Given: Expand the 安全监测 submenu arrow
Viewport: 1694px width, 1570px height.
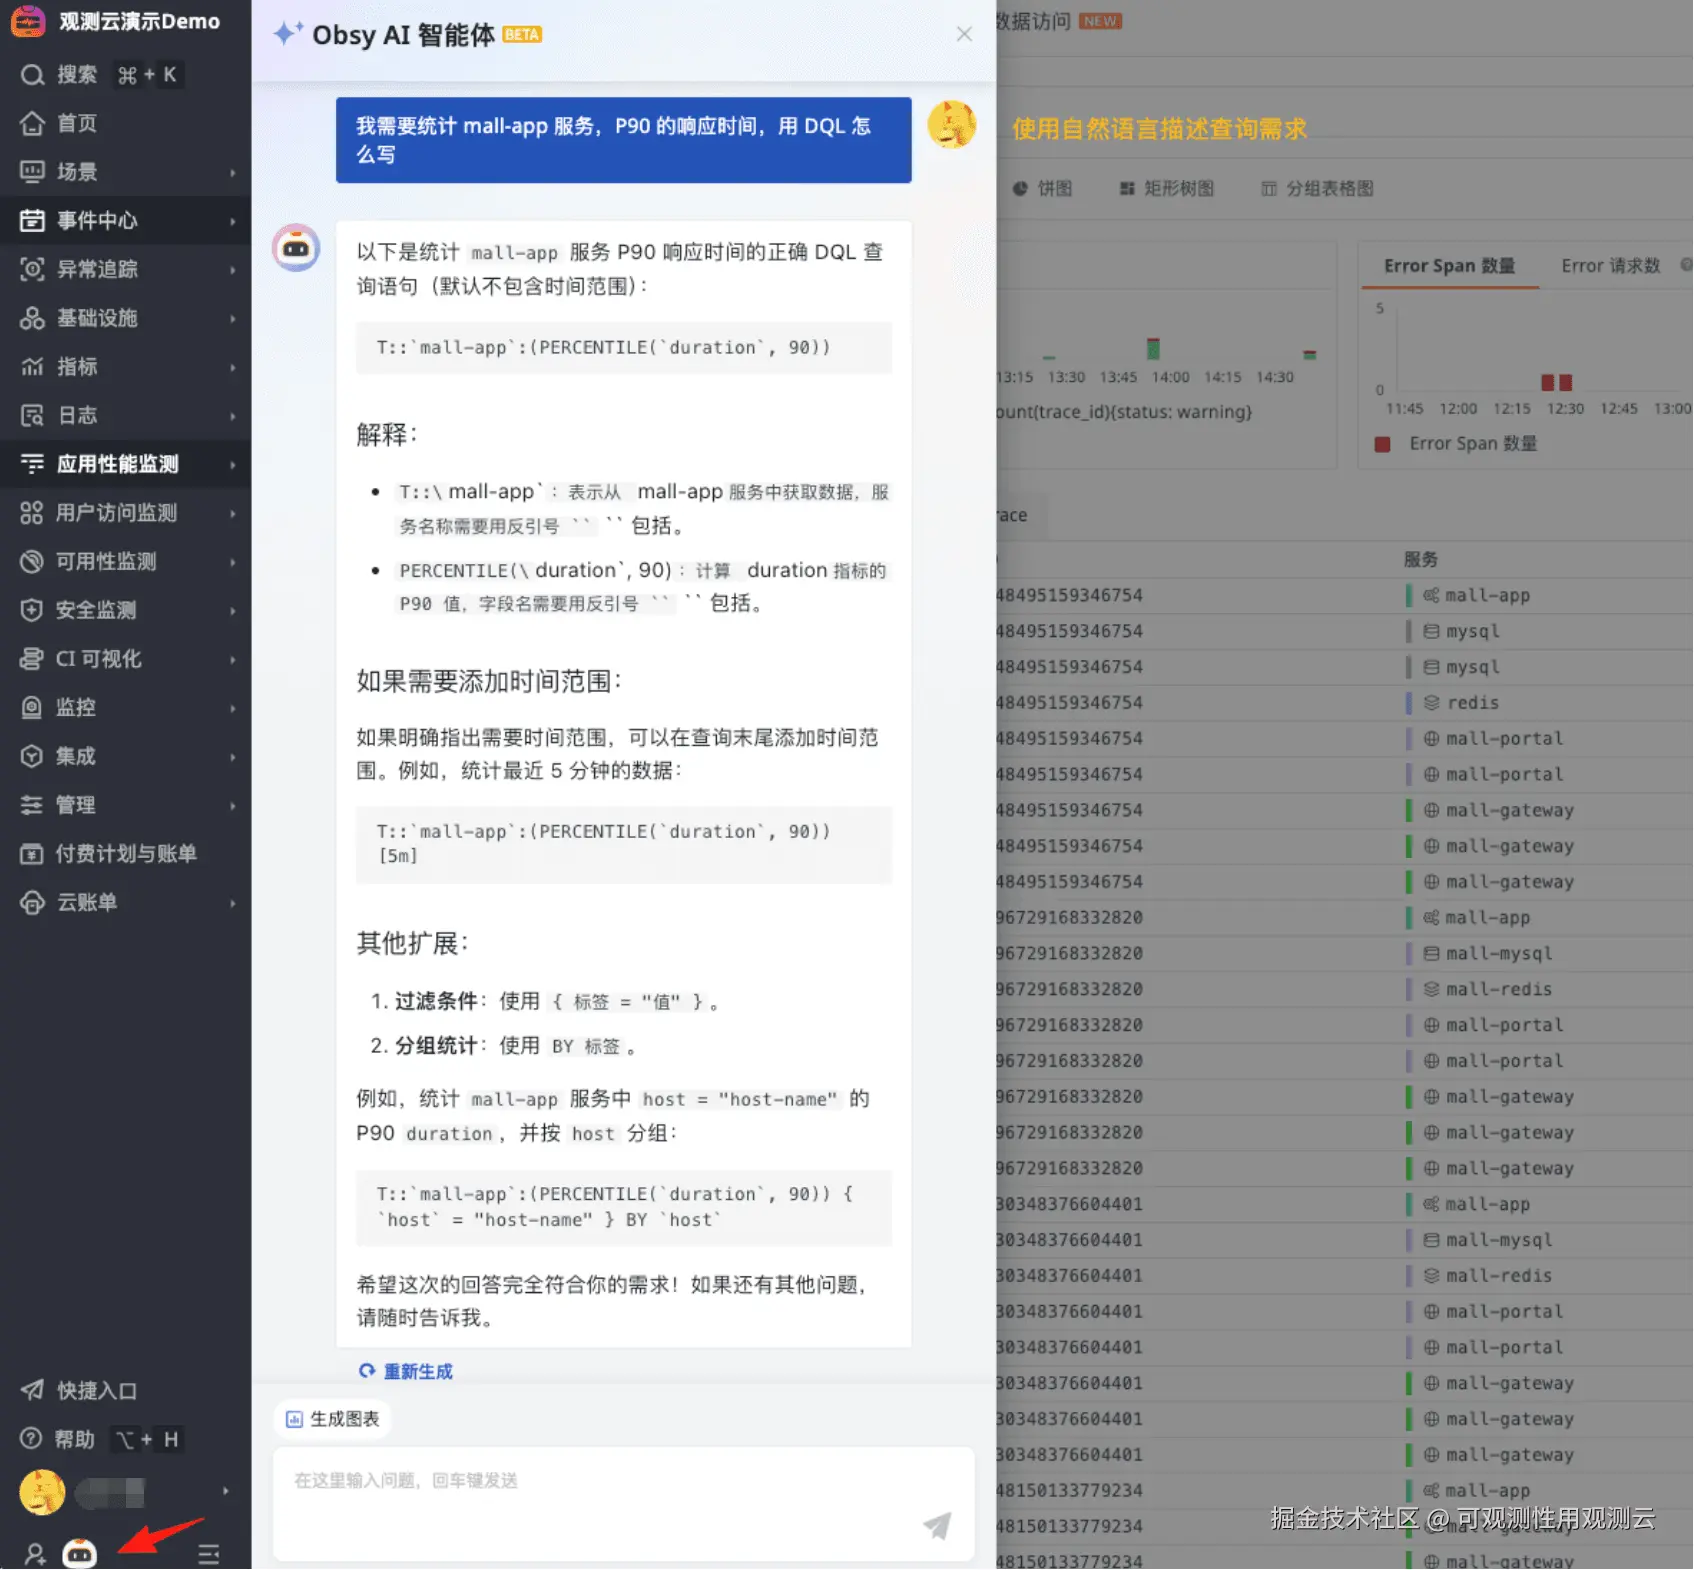Looking at the screenshot, I should click(233, 611).
